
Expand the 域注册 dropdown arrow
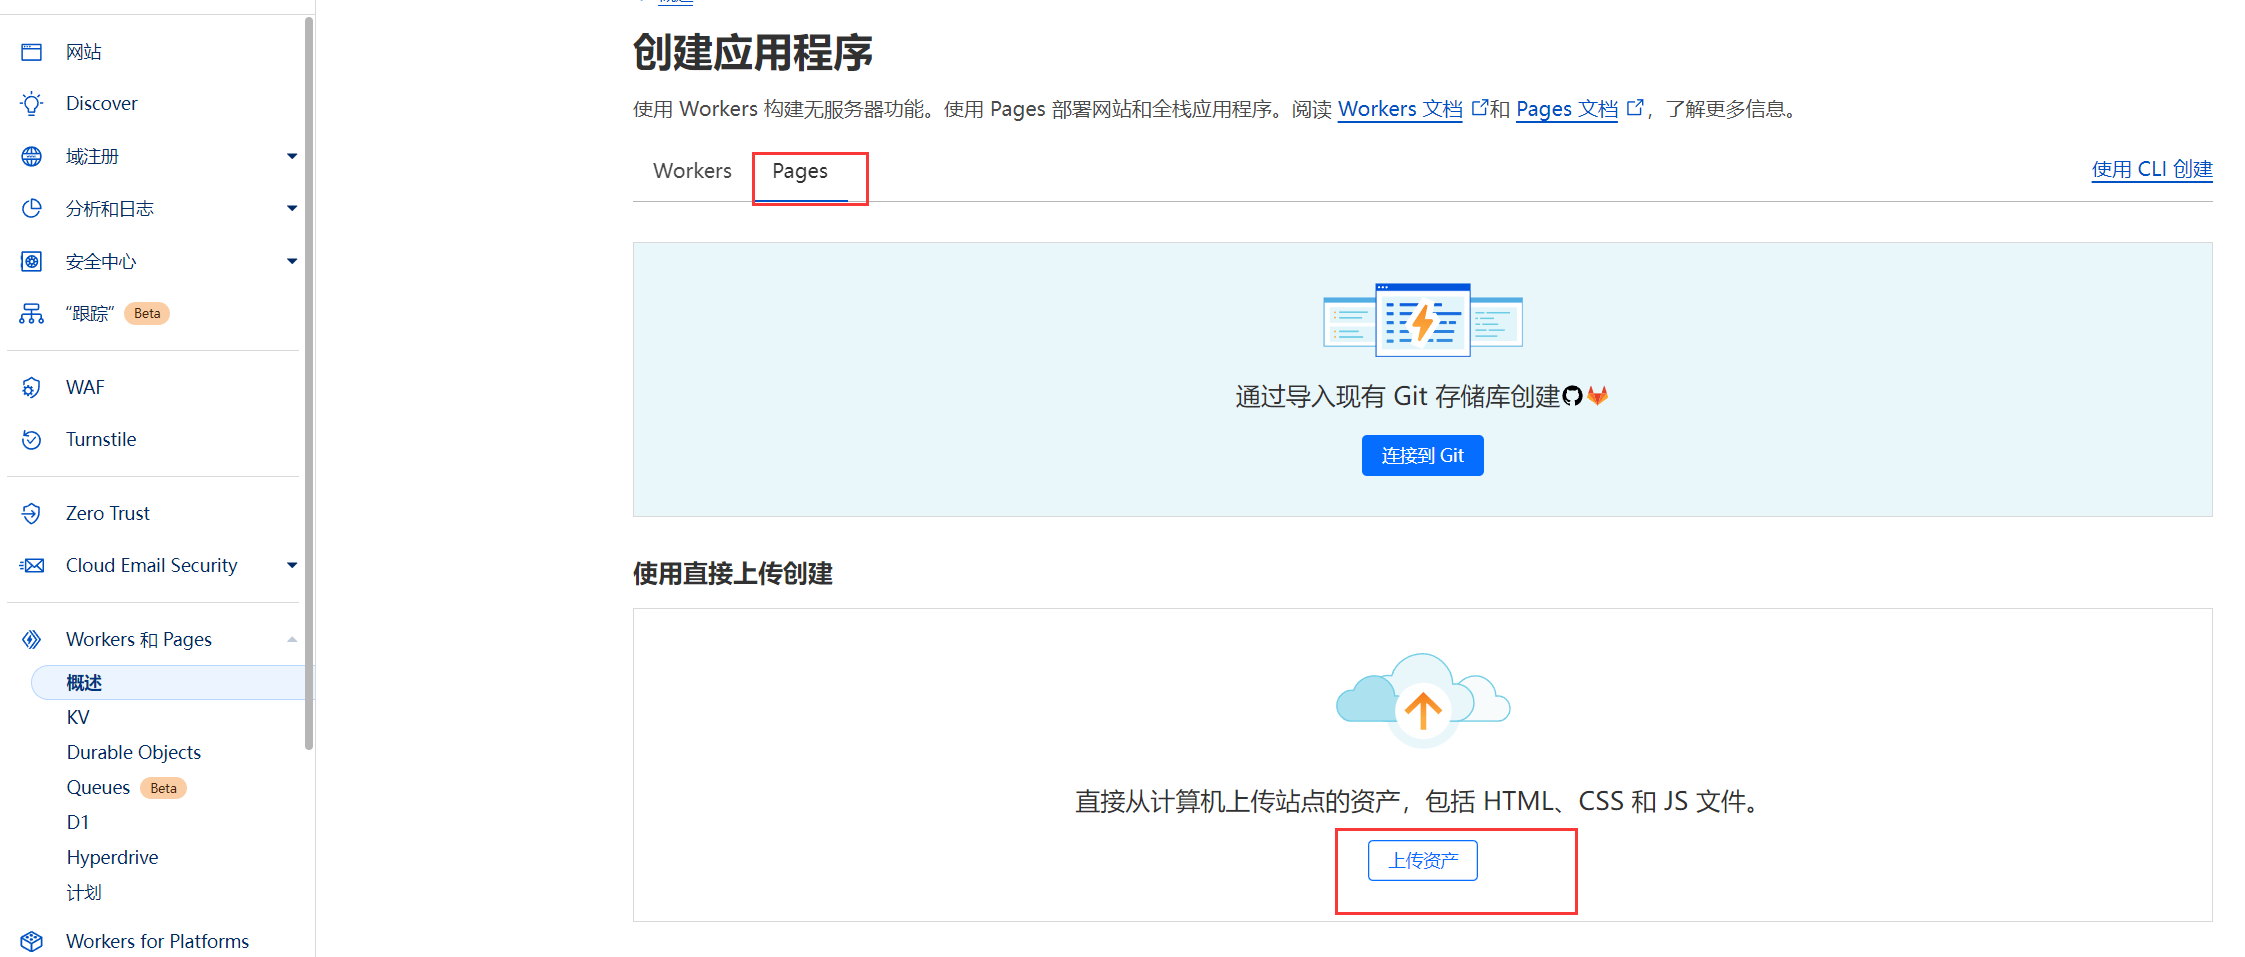point(292,156)
